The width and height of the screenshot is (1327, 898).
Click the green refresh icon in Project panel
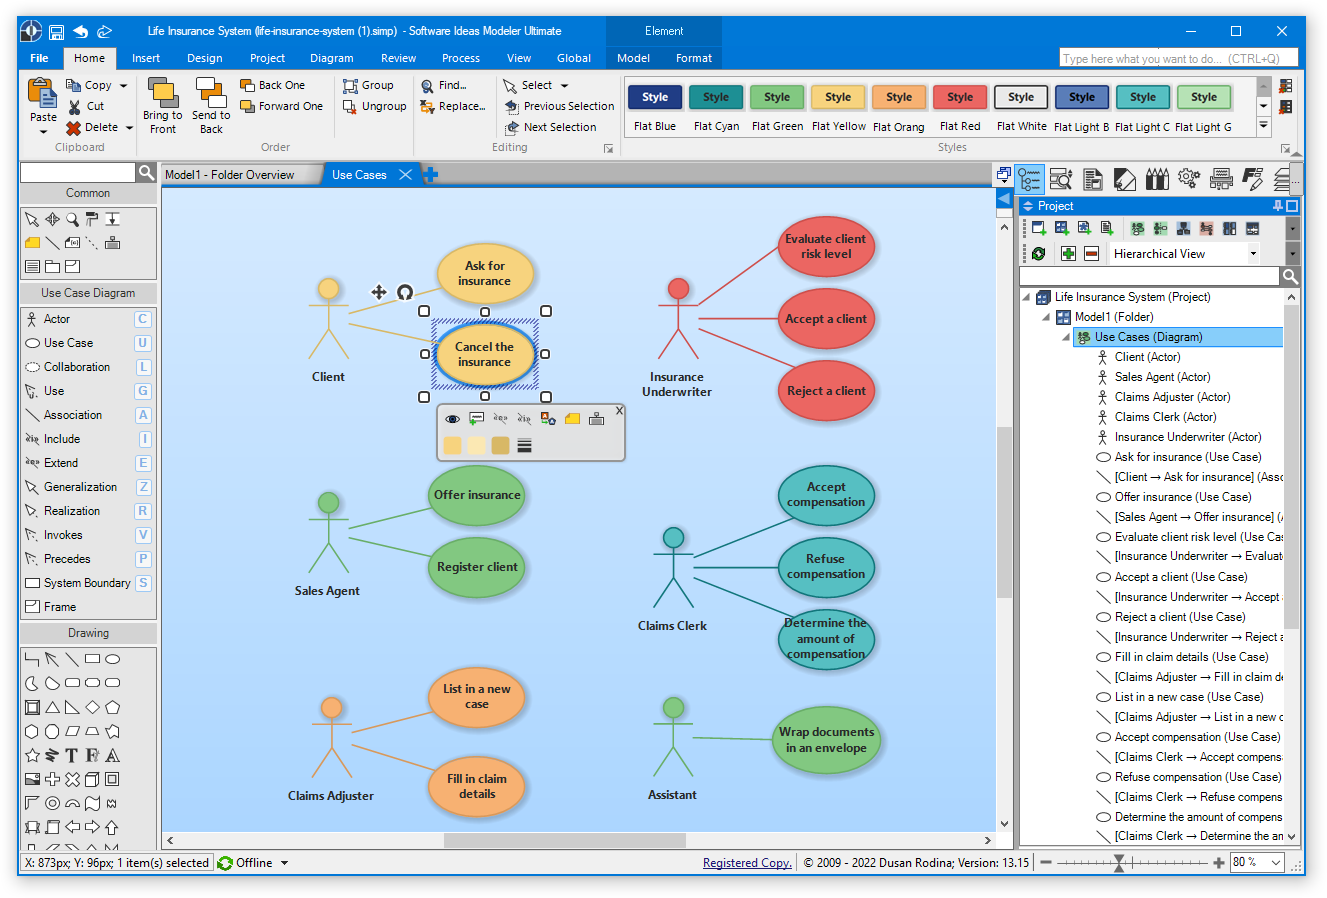click(1038, 254)
